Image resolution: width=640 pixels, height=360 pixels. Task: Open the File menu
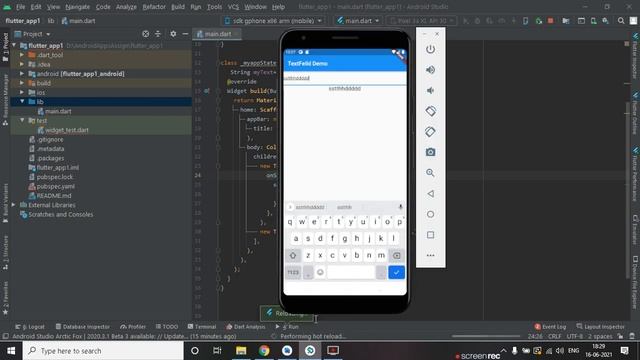click(x=20, y=7)
